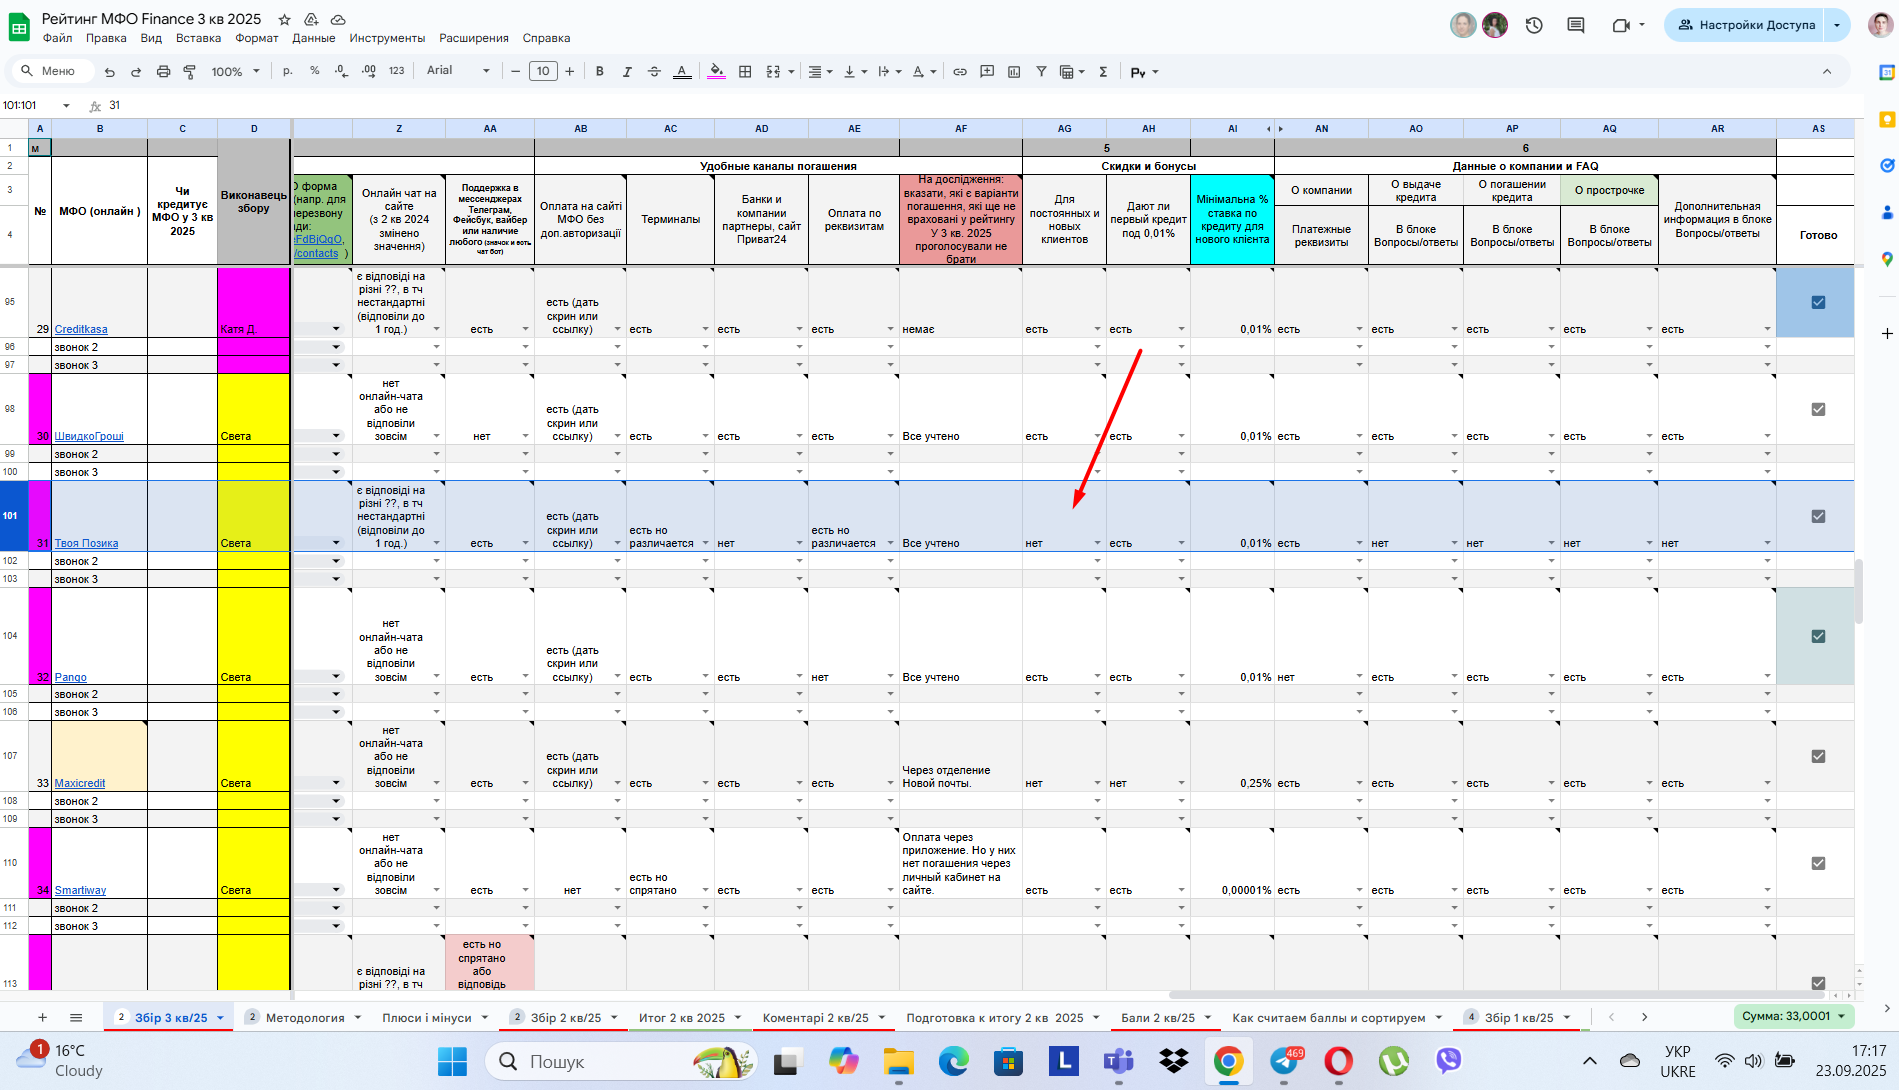The height and width of the screenshot is (1090, 1899).
Task: Toggle the Готово checkbox for Pango row
Action: [1818, 636]
